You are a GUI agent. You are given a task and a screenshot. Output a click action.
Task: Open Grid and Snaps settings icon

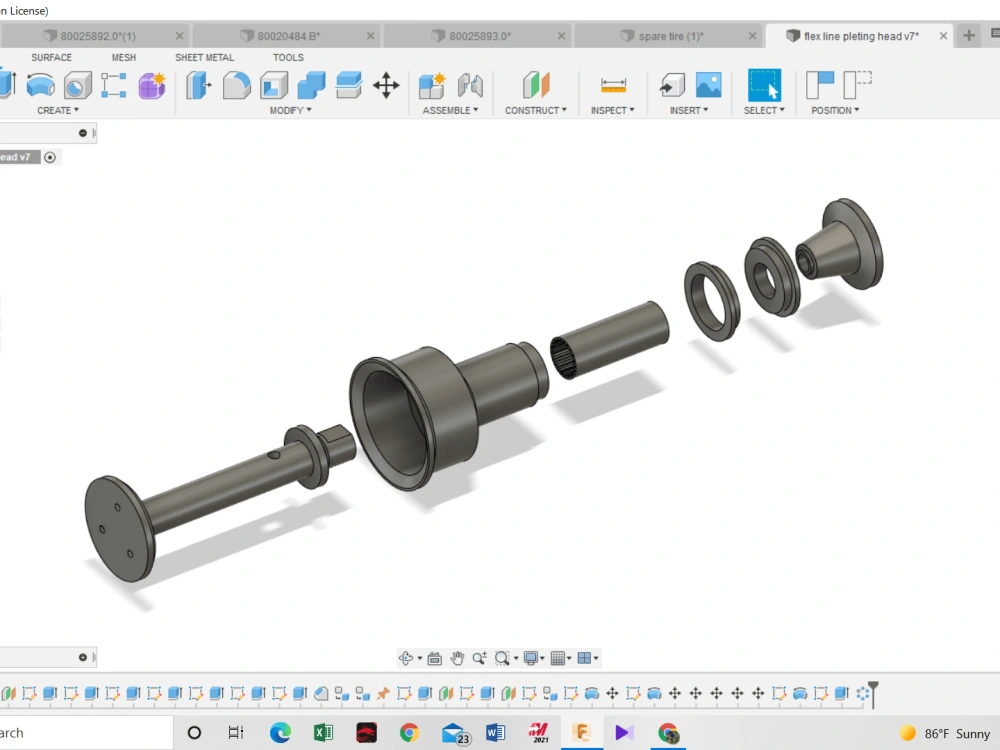pos(558,658)
